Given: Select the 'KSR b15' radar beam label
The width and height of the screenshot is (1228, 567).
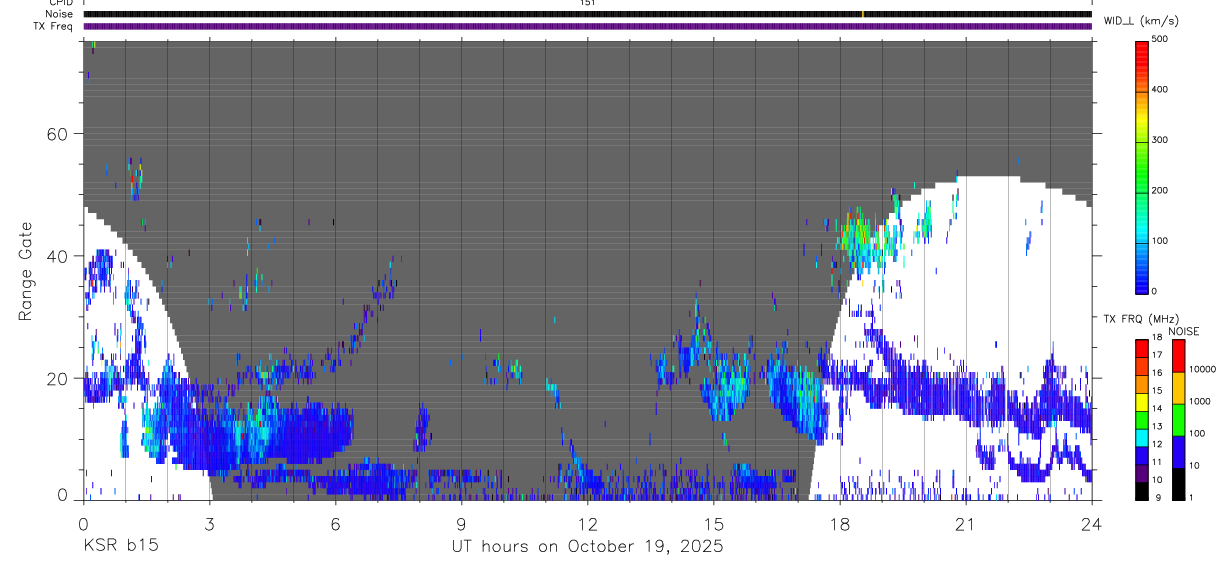Looking at the screenshot, I should click(120, 546).
